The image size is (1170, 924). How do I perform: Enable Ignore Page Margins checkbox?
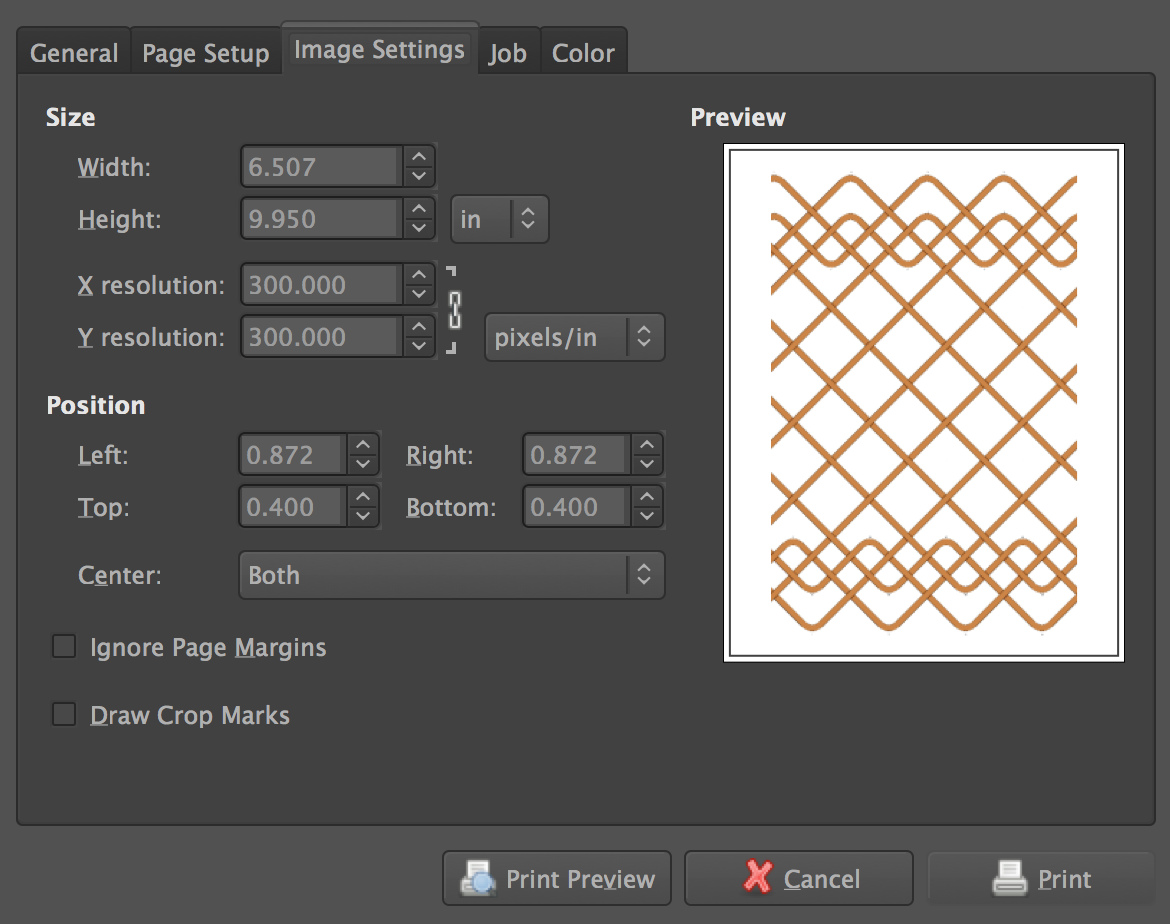[64, 647]
